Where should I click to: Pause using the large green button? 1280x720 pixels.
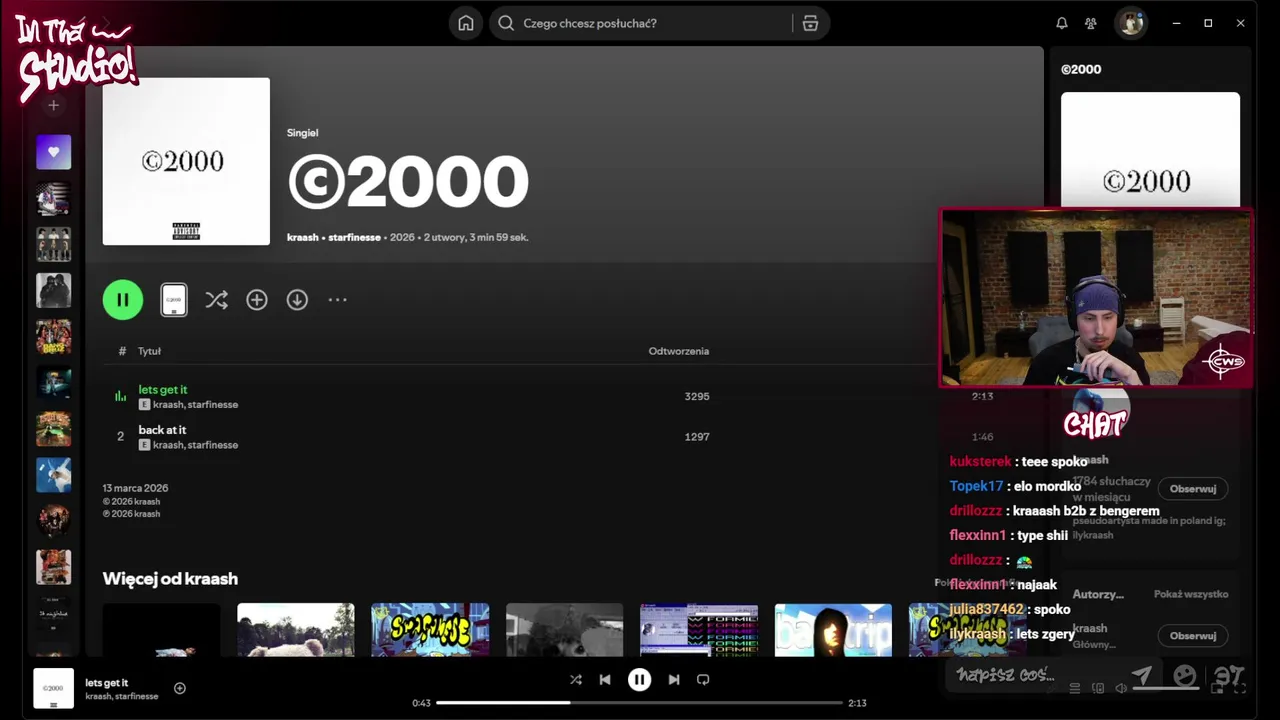(x=123, y=299)
